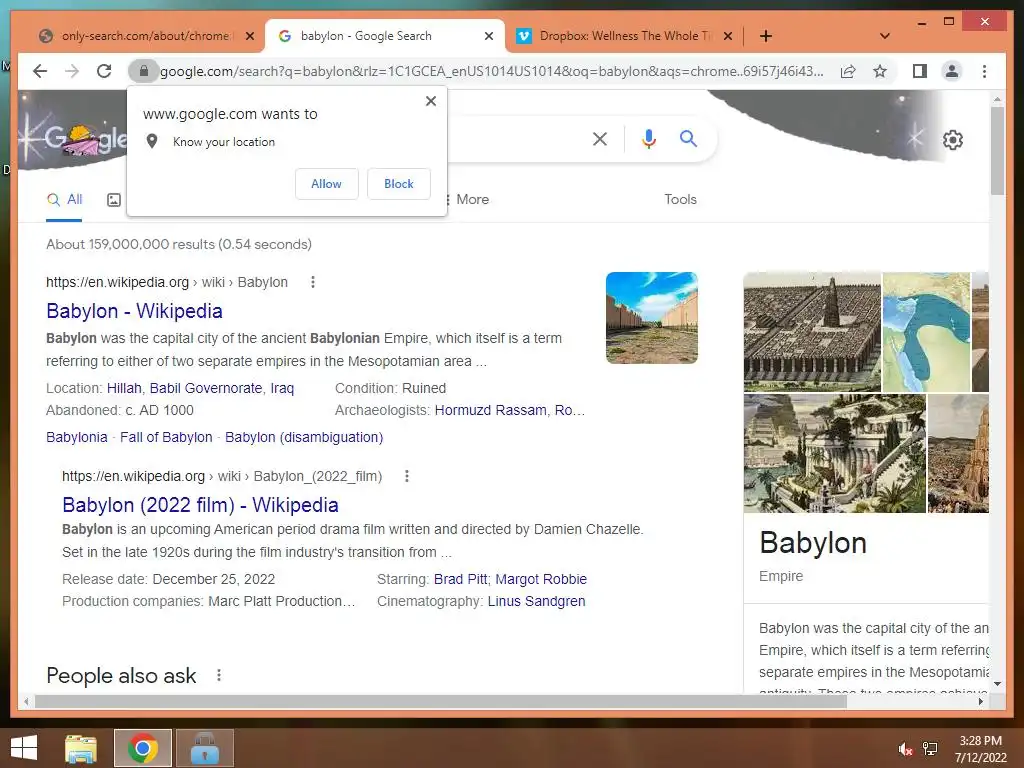Click the muted volume tray icon
Image resolution: width=1024 pixels, height=768 pixels.
tap(905, 749)
